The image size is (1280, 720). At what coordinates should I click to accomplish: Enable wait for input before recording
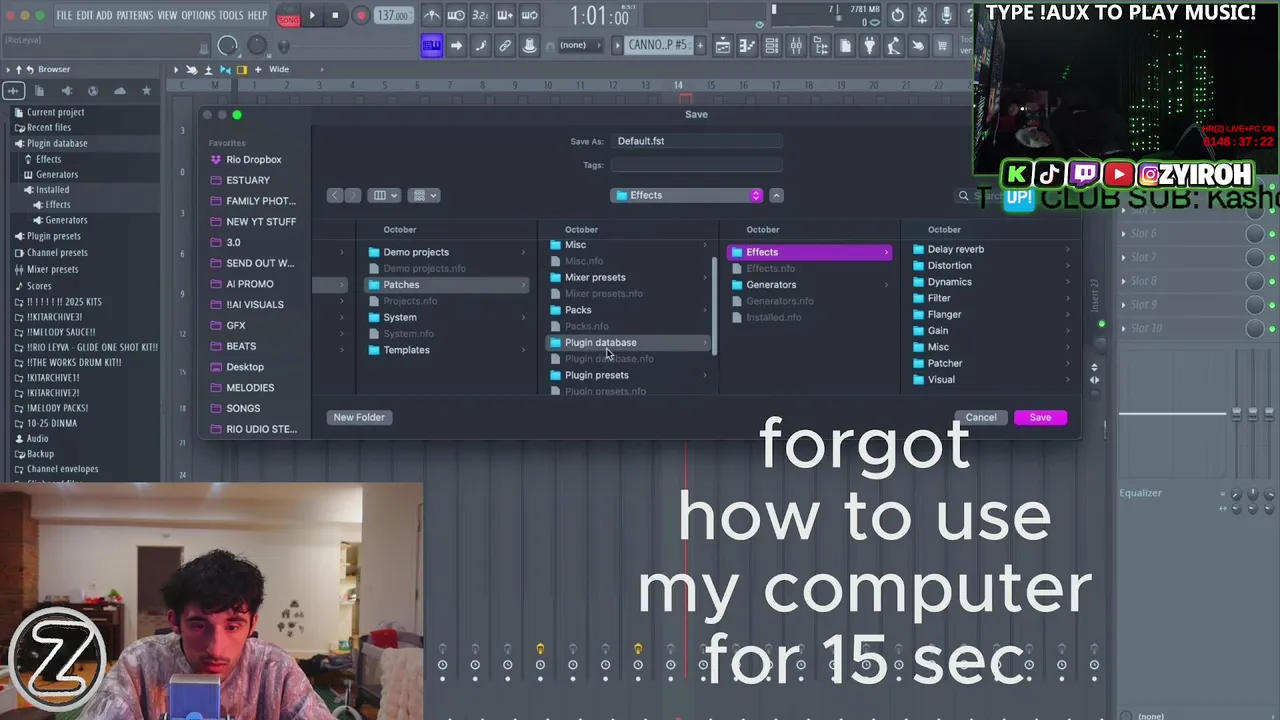click(x=456, y=15)
